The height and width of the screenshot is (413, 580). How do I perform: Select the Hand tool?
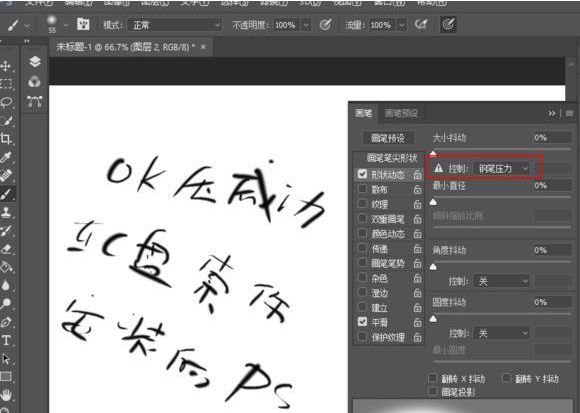tap(6, 395)
